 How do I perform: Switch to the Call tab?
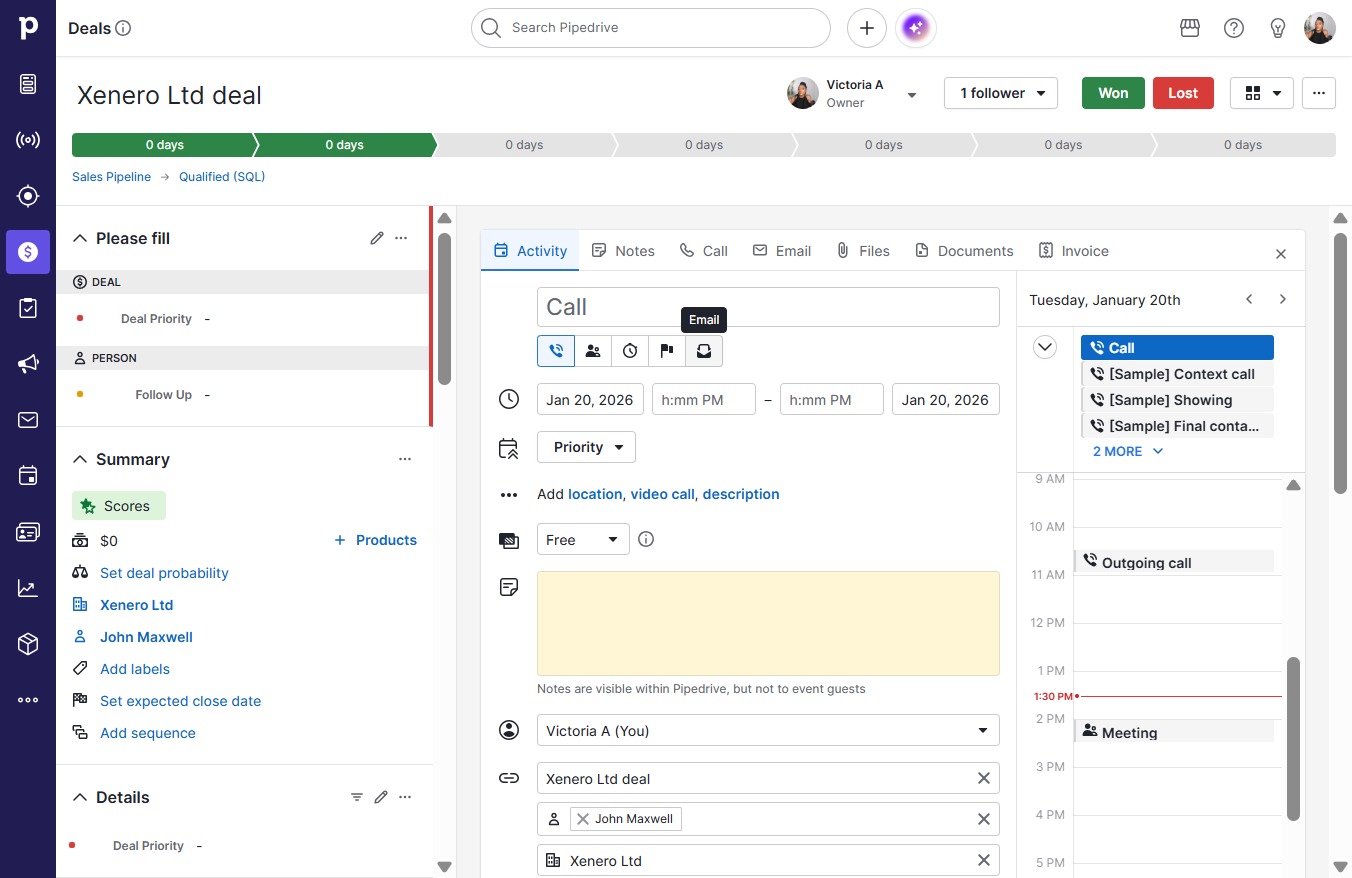(x=703, y=251)
